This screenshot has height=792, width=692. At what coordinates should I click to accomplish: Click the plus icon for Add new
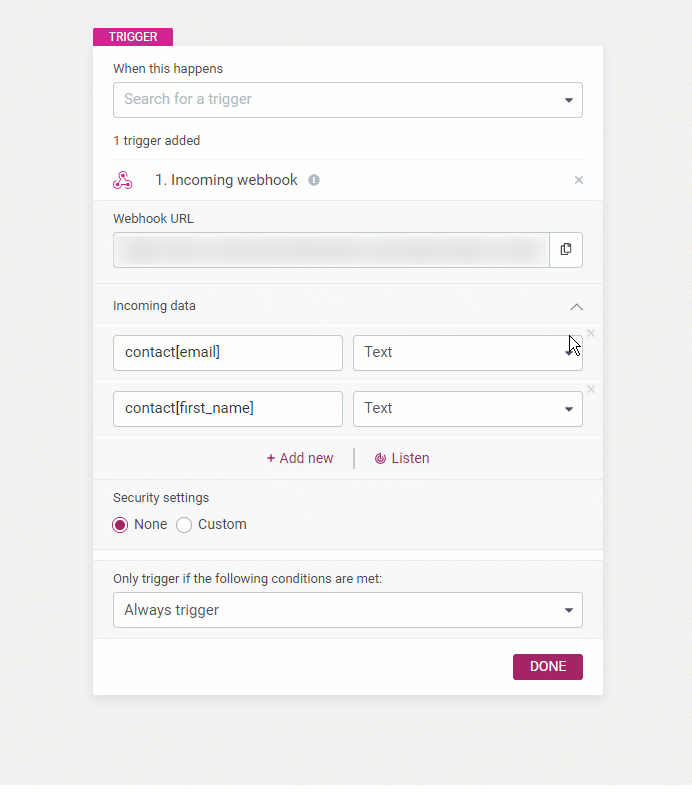click(x=271, y=459)
